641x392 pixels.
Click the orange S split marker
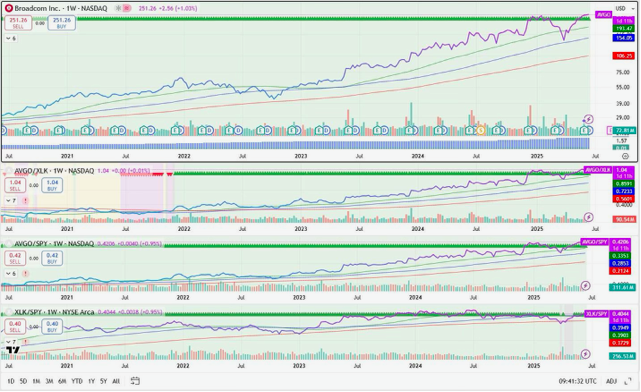tap(481, 131)
